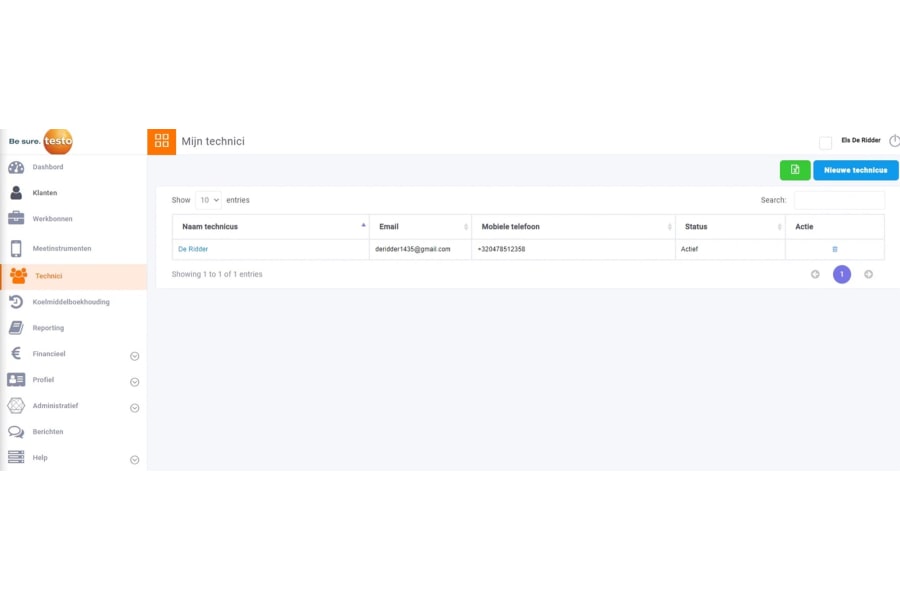Select the Meetinstrumenten device icon
Screen dimensions: 900x600
[16, 249]
